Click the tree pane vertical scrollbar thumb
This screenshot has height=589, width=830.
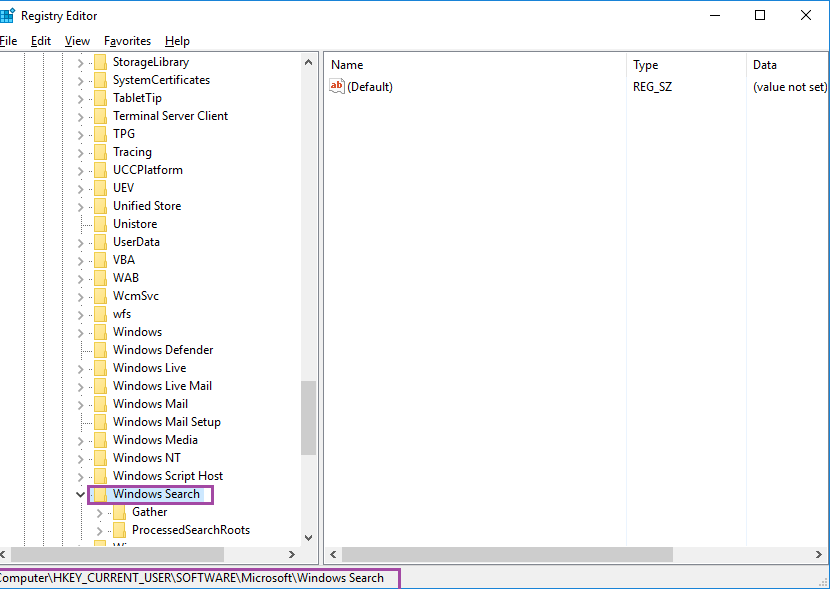pos(309,418)
